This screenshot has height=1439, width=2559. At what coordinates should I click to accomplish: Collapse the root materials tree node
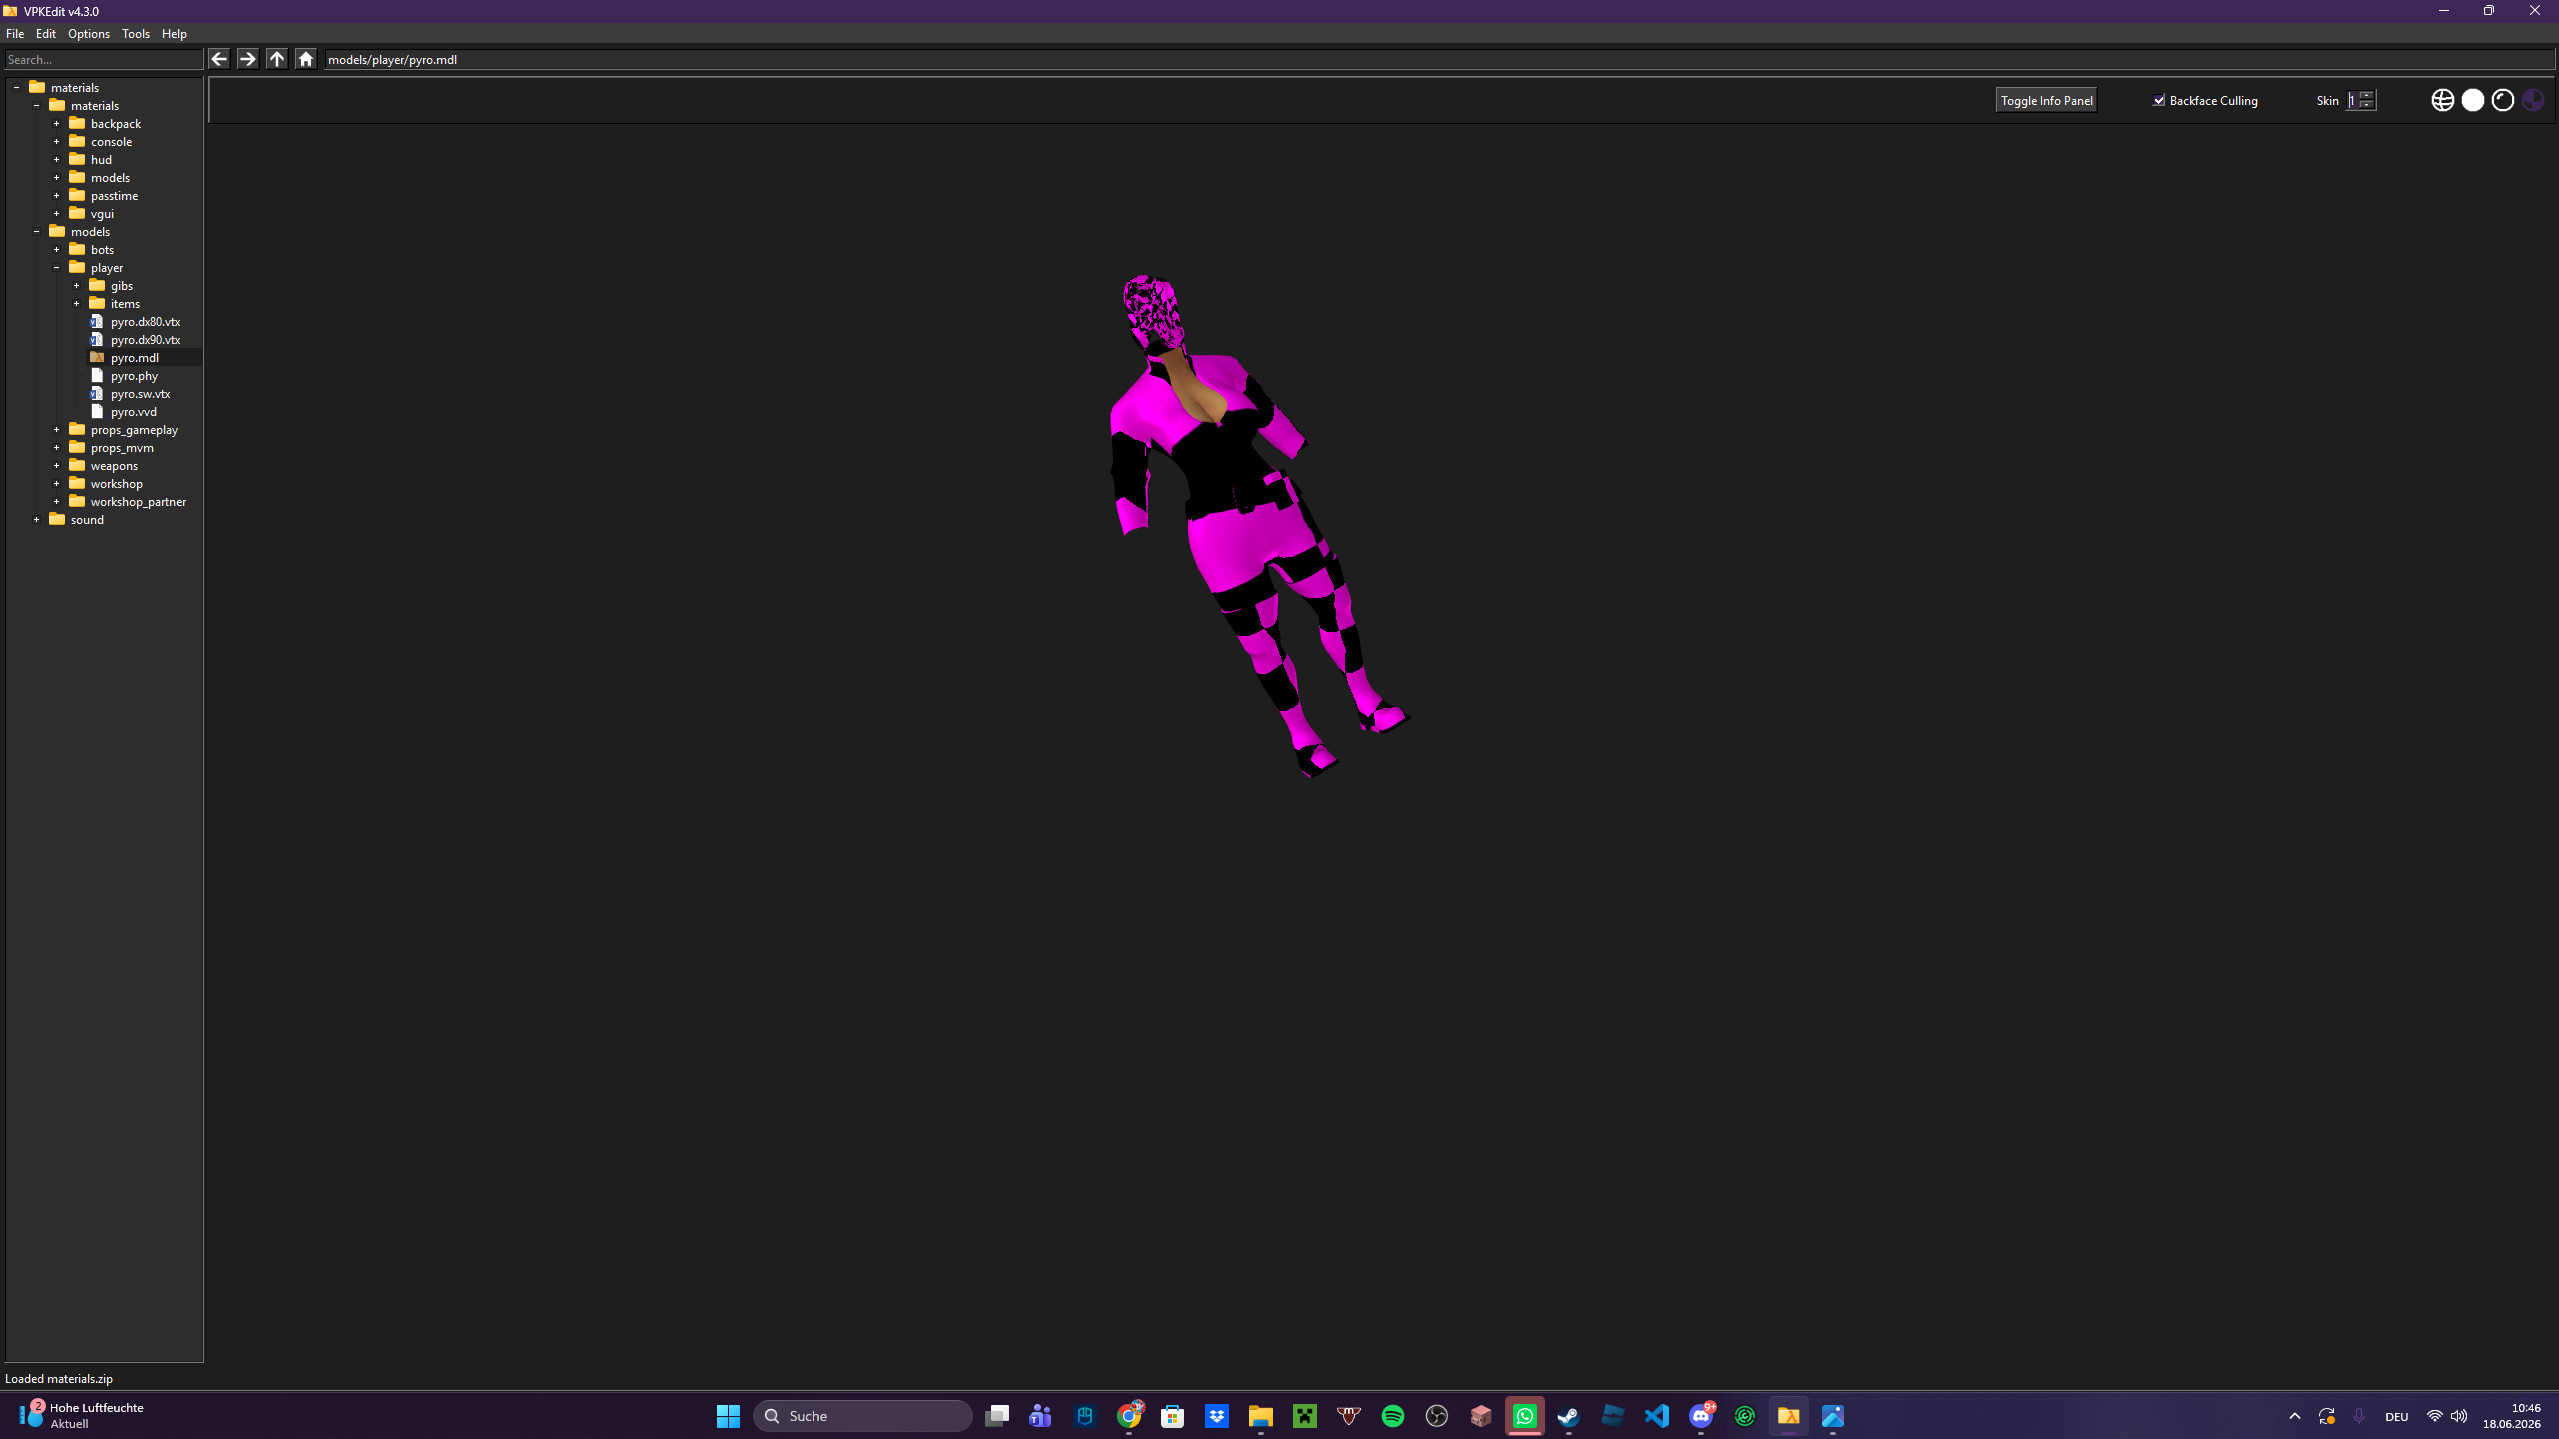(x=17, y=88)
